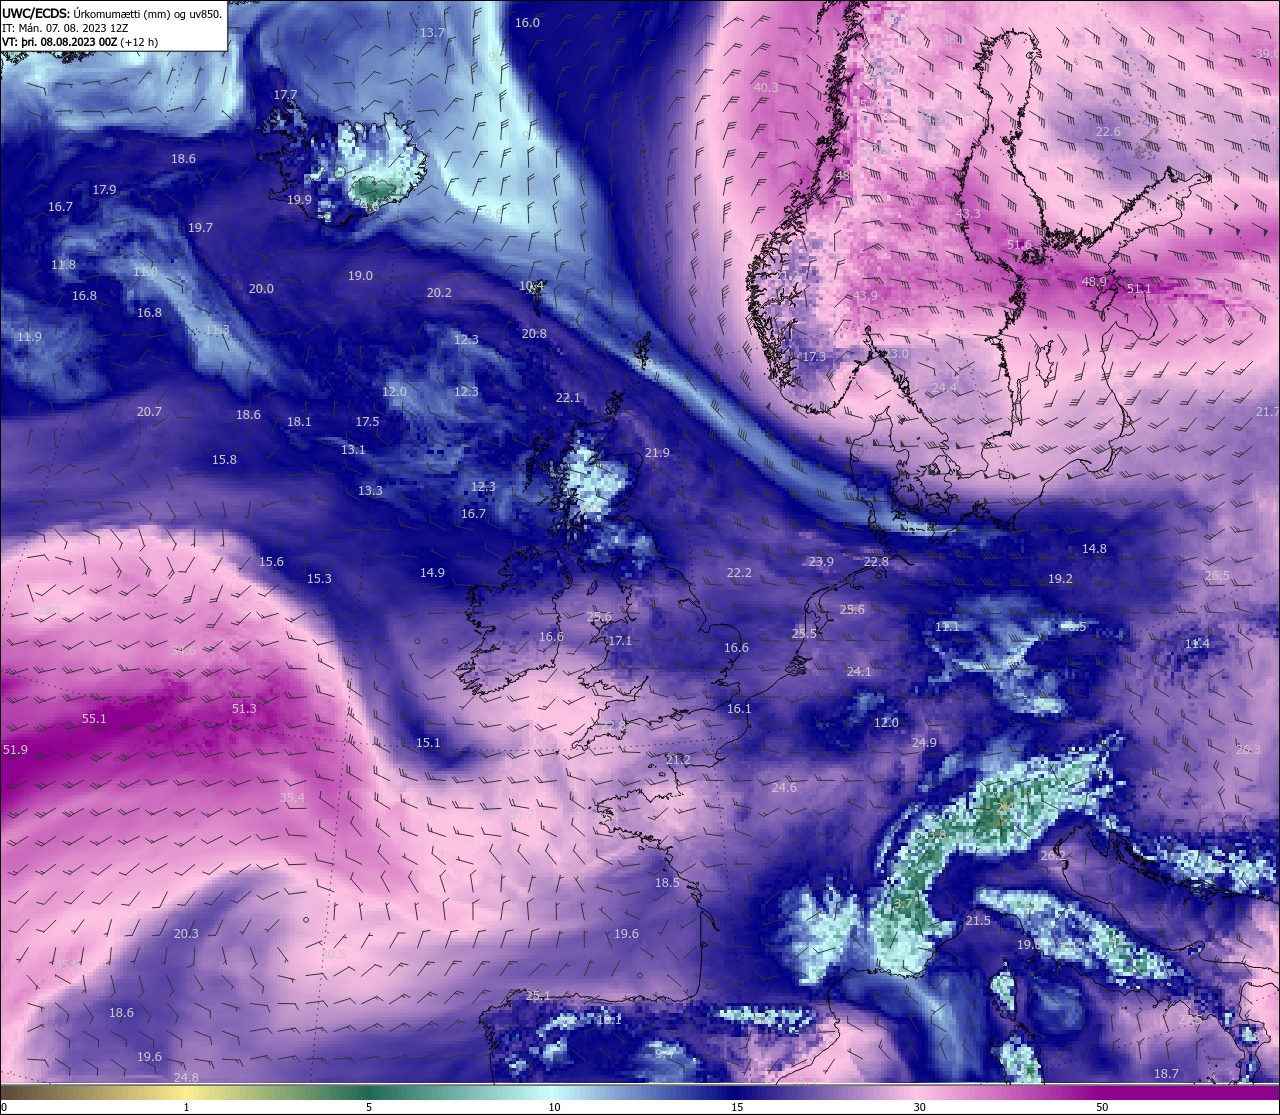
Task: Click the 17.7 value near northwest Iceland
Action: tap(285, 95)
